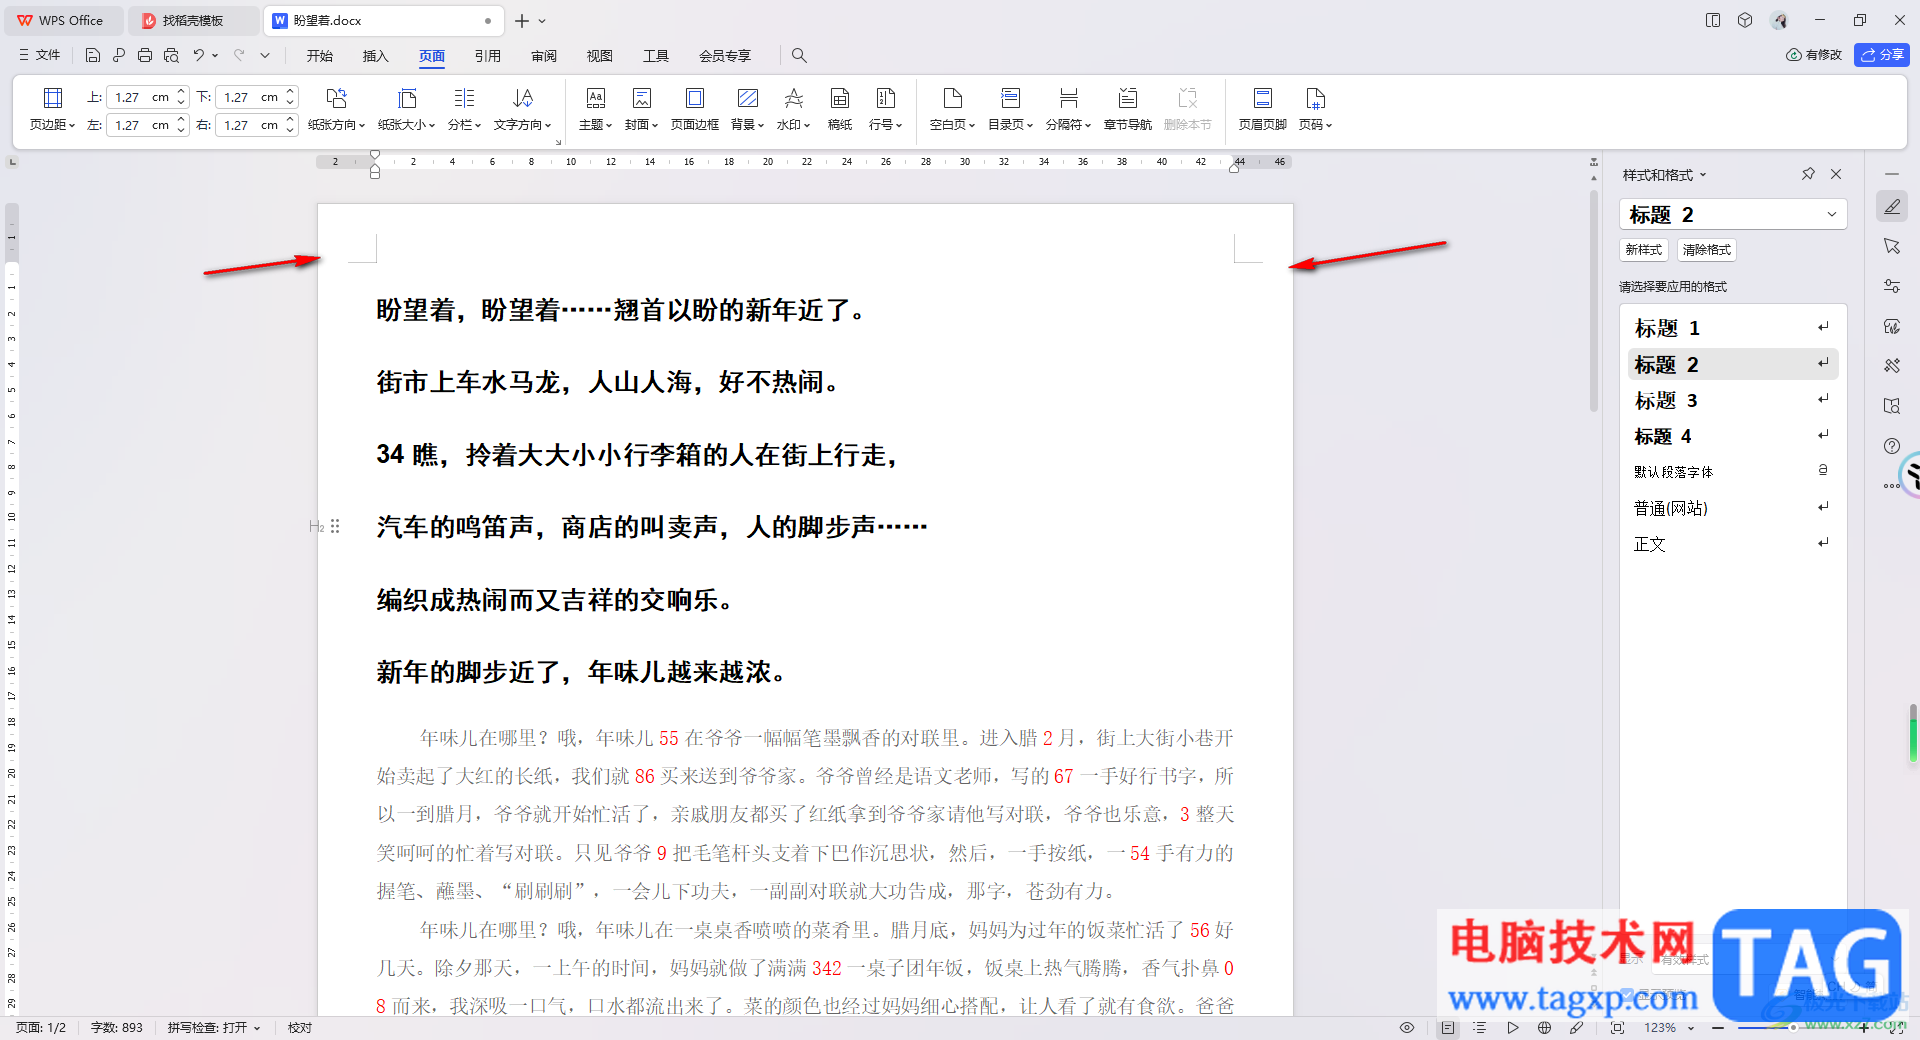Switch to the 插入 ribbon tab
The width and height of the screenshot is (1920, 1040).
tap(375, 56)
